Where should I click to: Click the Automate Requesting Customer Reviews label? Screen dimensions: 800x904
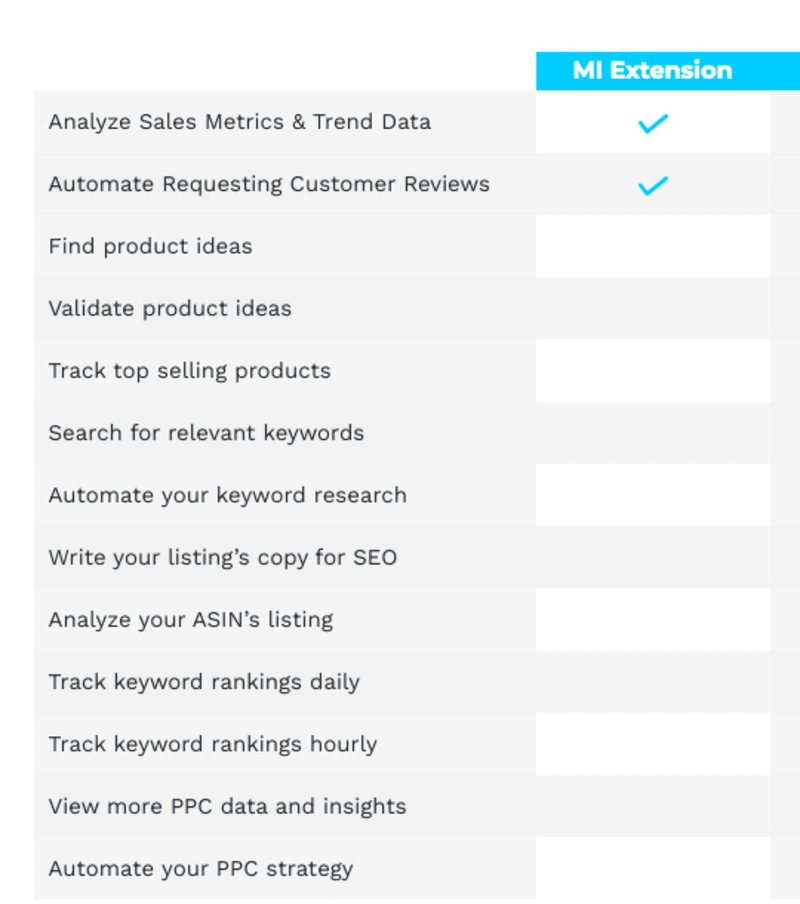click(269, 184)
